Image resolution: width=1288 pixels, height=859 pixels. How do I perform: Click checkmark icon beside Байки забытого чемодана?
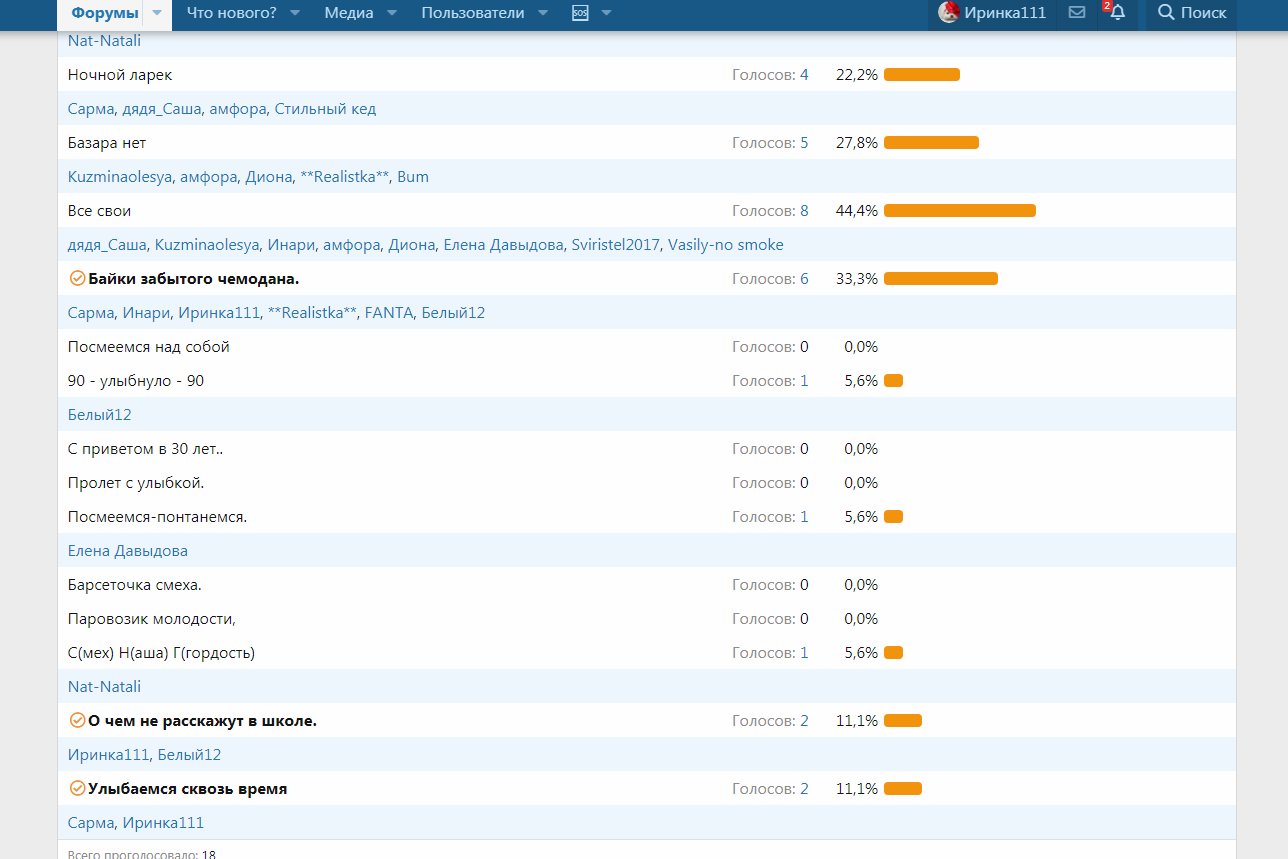pyautogui.click(x=77, y=279)
